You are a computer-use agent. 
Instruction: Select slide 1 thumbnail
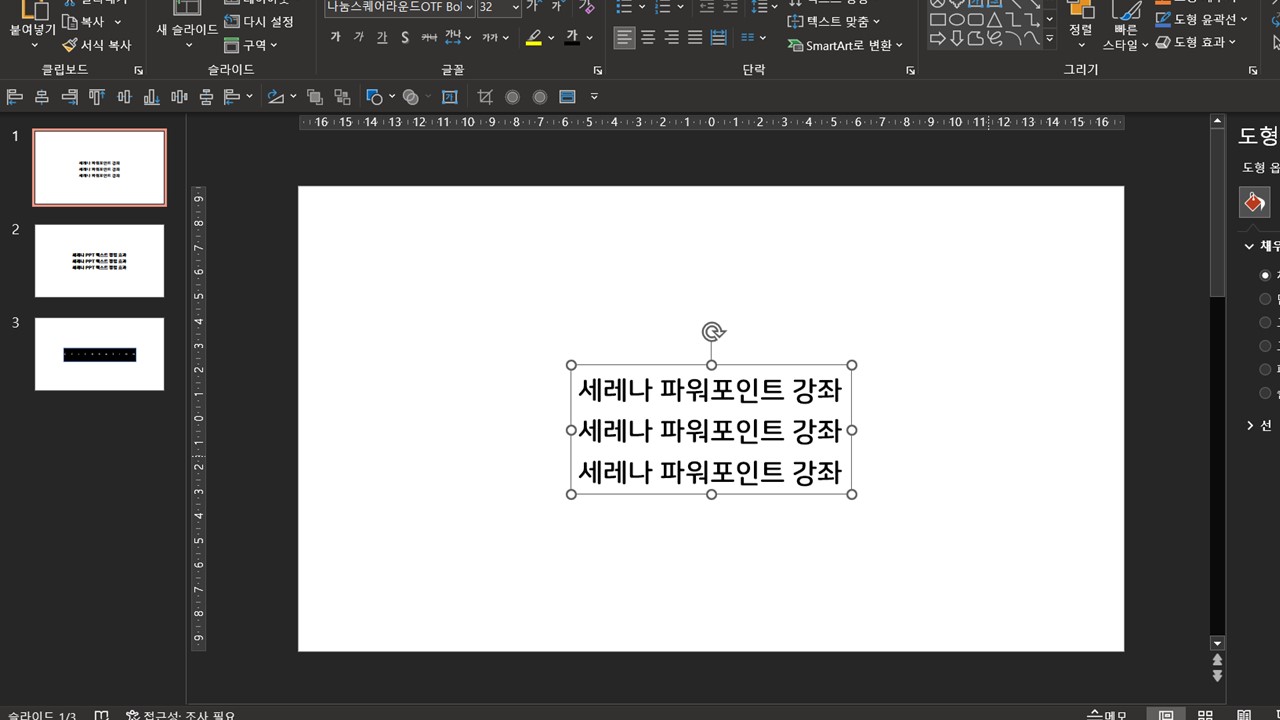pyautogui.click(x=100, y=167)
